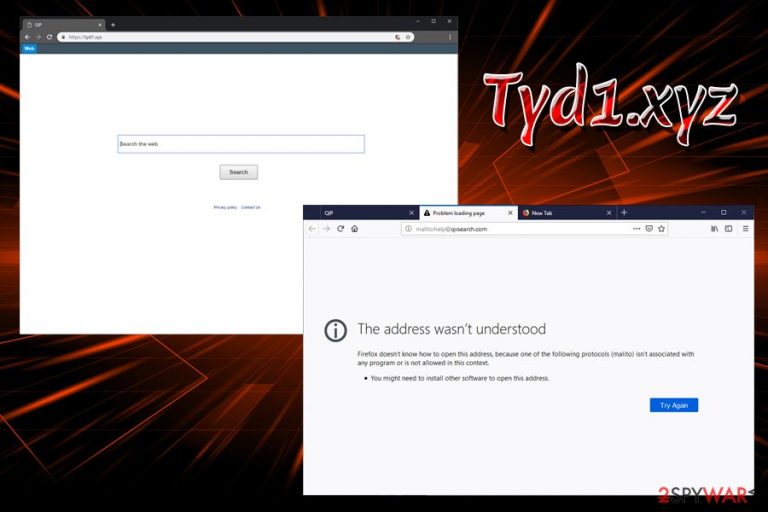This screenshot has width=768, height=512.
Task: Close the Problem loading page tab
Action: 510,213
